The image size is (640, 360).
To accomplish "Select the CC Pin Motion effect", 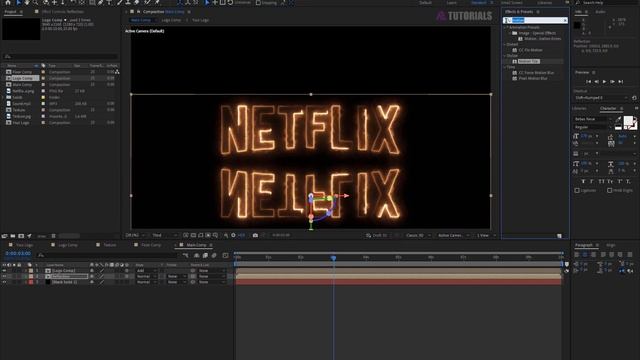I will [x=530, y=50].
